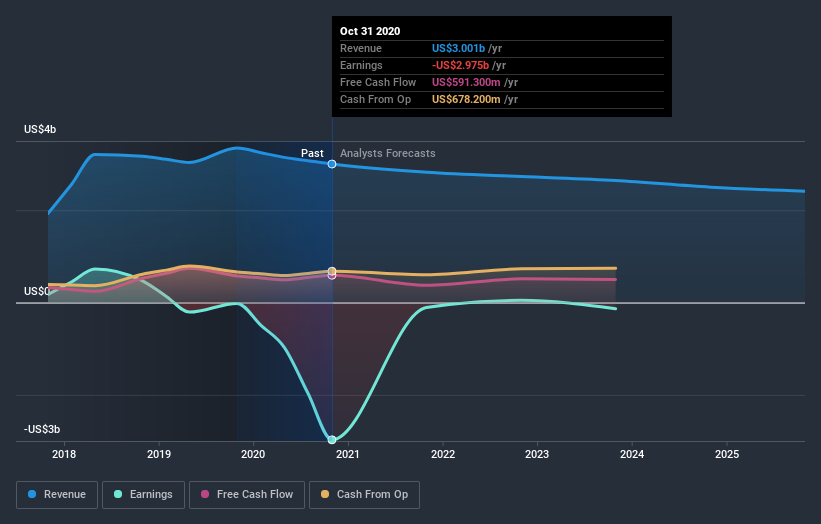Viewport: 821px width, 524px height.
Task: Click the -US$3b y-axis label
Action: coord(42,429)
